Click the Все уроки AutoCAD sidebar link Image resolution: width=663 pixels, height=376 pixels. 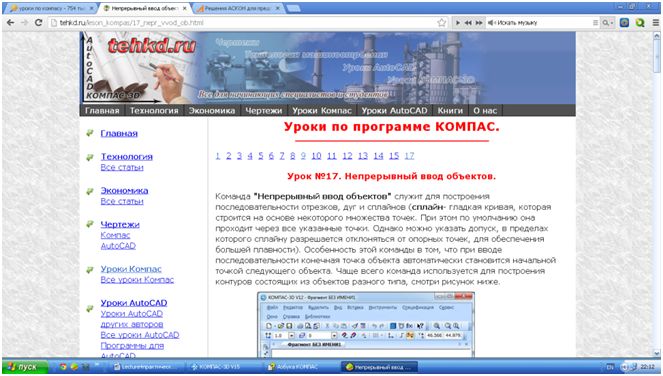coord(140,335)
